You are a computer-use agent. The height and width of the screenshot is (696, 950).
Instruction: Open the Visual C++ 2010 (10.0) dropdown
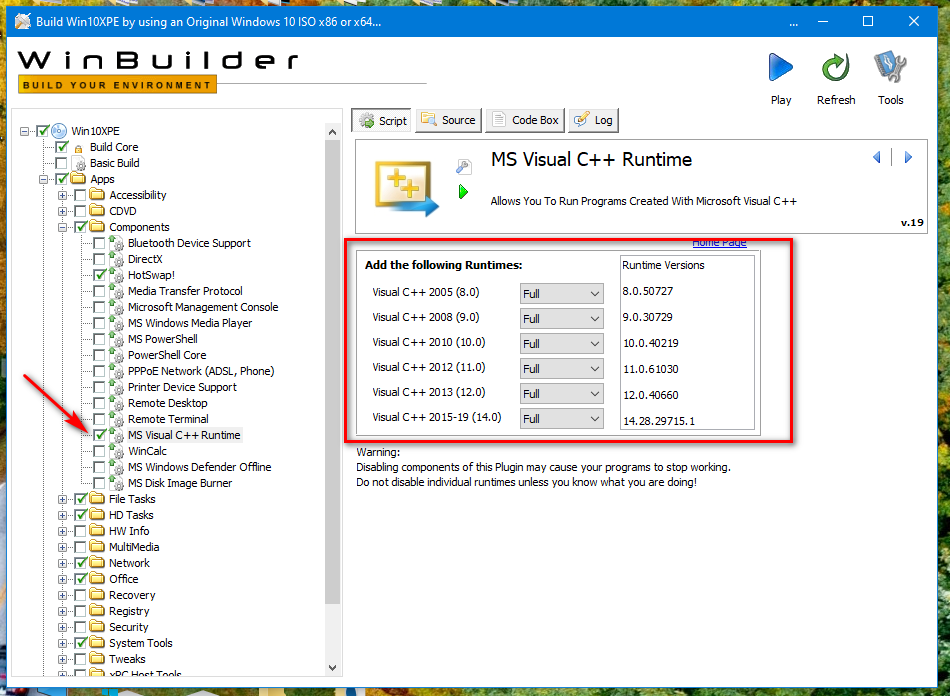(x=562, y=343)
